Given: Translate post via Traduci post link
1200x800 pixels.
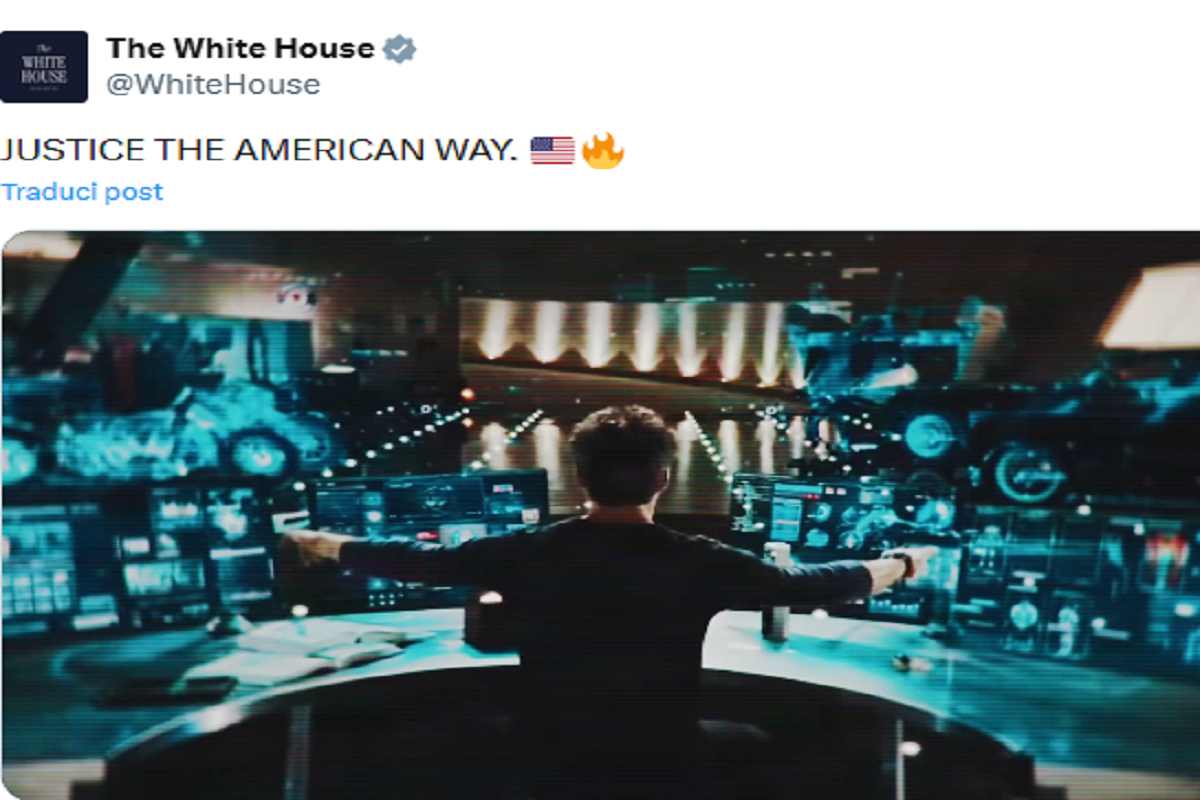Looking at the screenshot, I should point(82,192).
